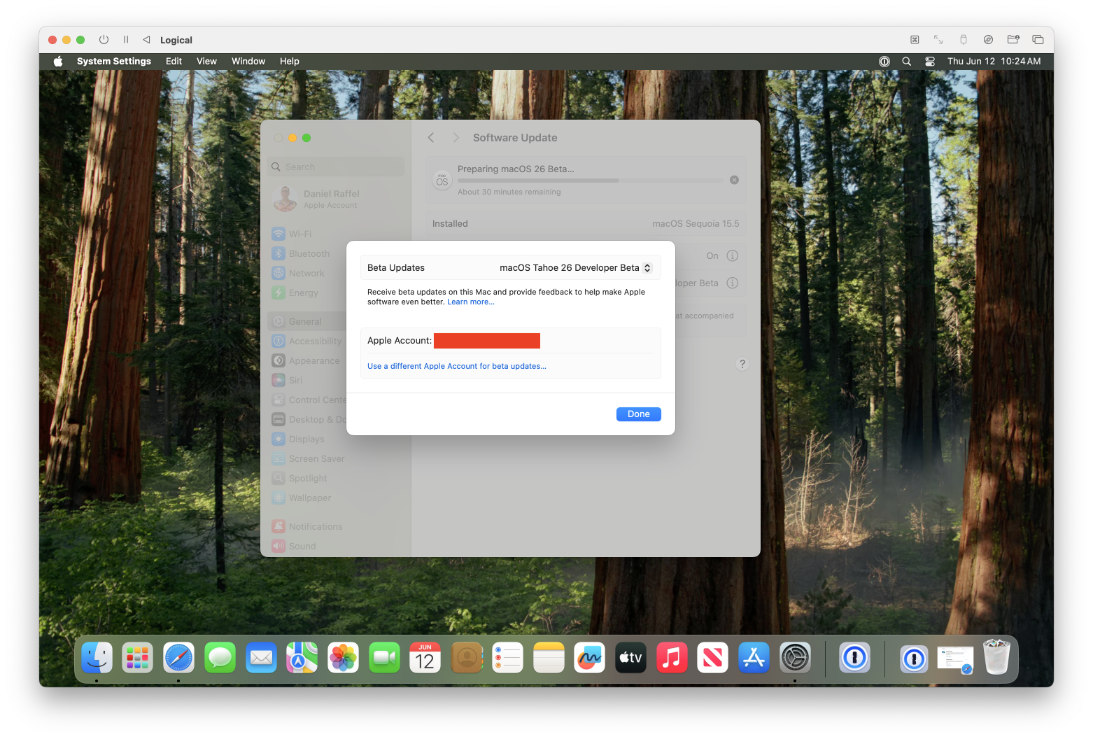Click the forward chevron beside Software Update
1093x739 pixels.
tap(456, 138)
